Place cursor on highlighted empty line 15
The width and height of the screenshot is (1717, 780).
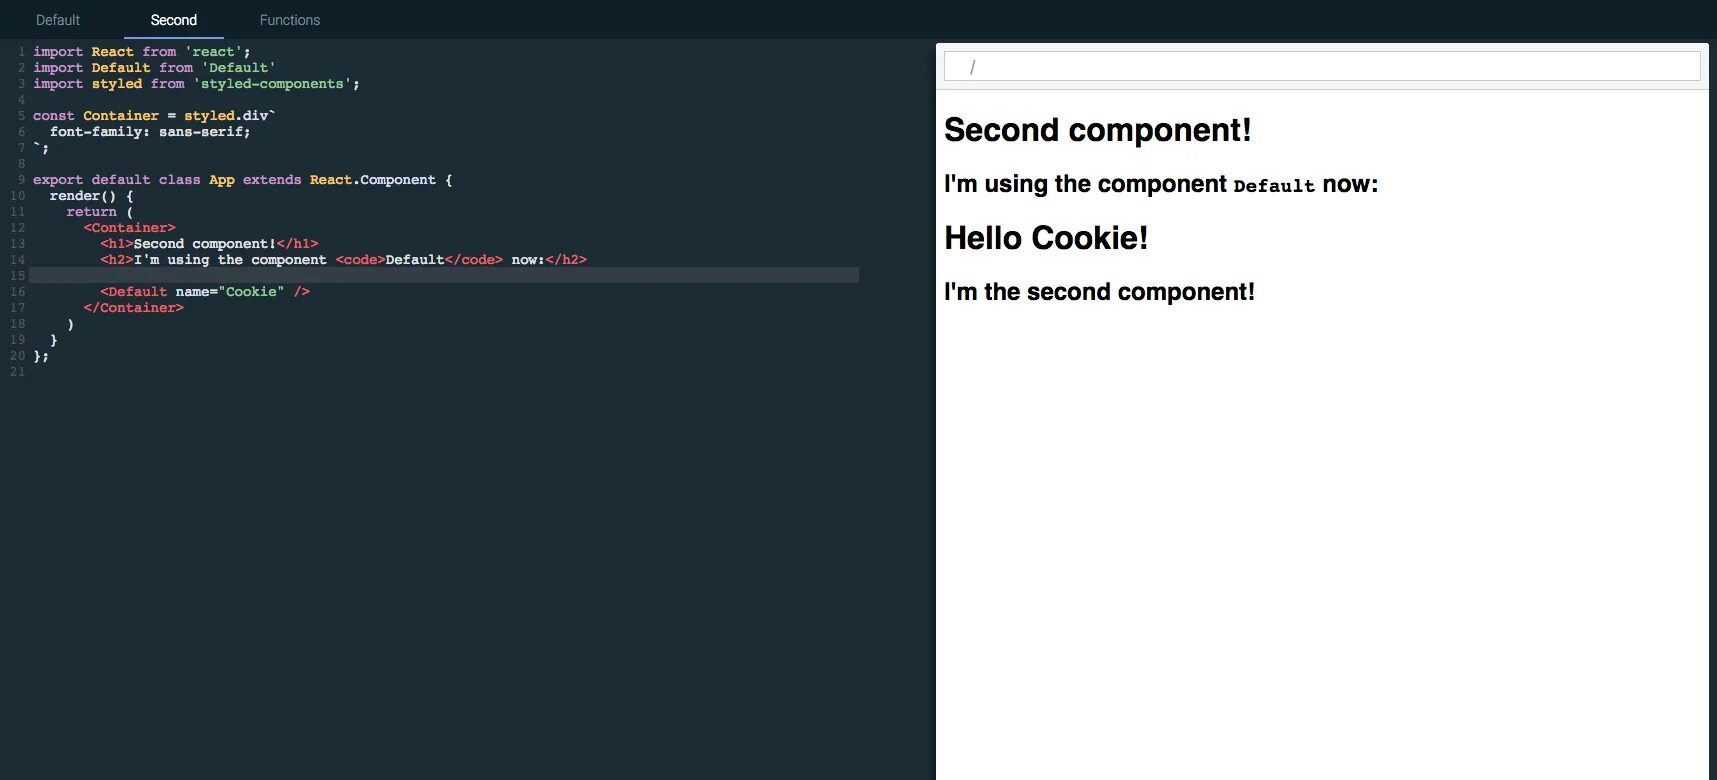click(443, 275)
